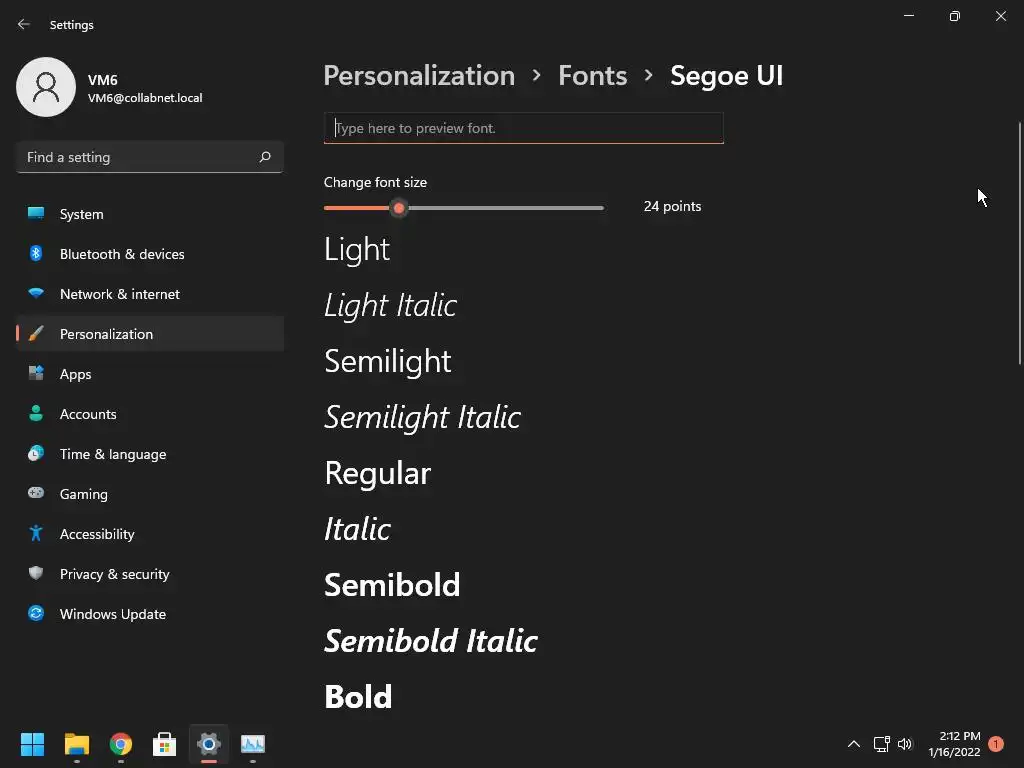Viewport: 1024px width, 768px height.
Task: Click the font size slider thumb
Action: 399,208
